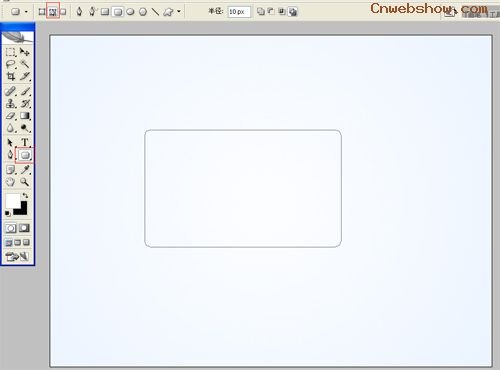Select the Eraser tool
This screenshot has width=500, height=370.
(10, 116)
